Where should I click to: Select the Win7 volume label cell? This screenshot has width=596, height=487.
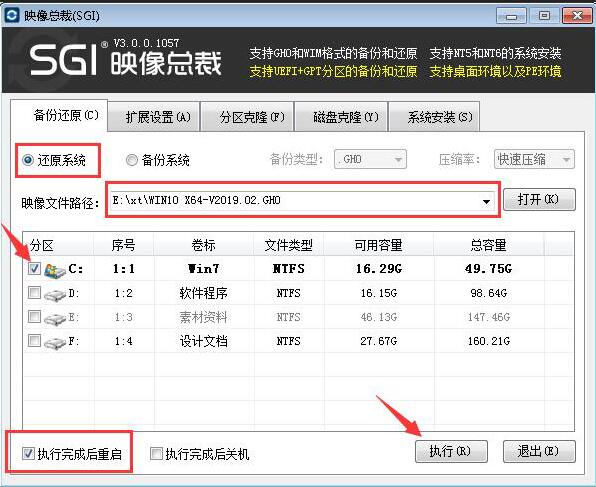pos(203,269)
